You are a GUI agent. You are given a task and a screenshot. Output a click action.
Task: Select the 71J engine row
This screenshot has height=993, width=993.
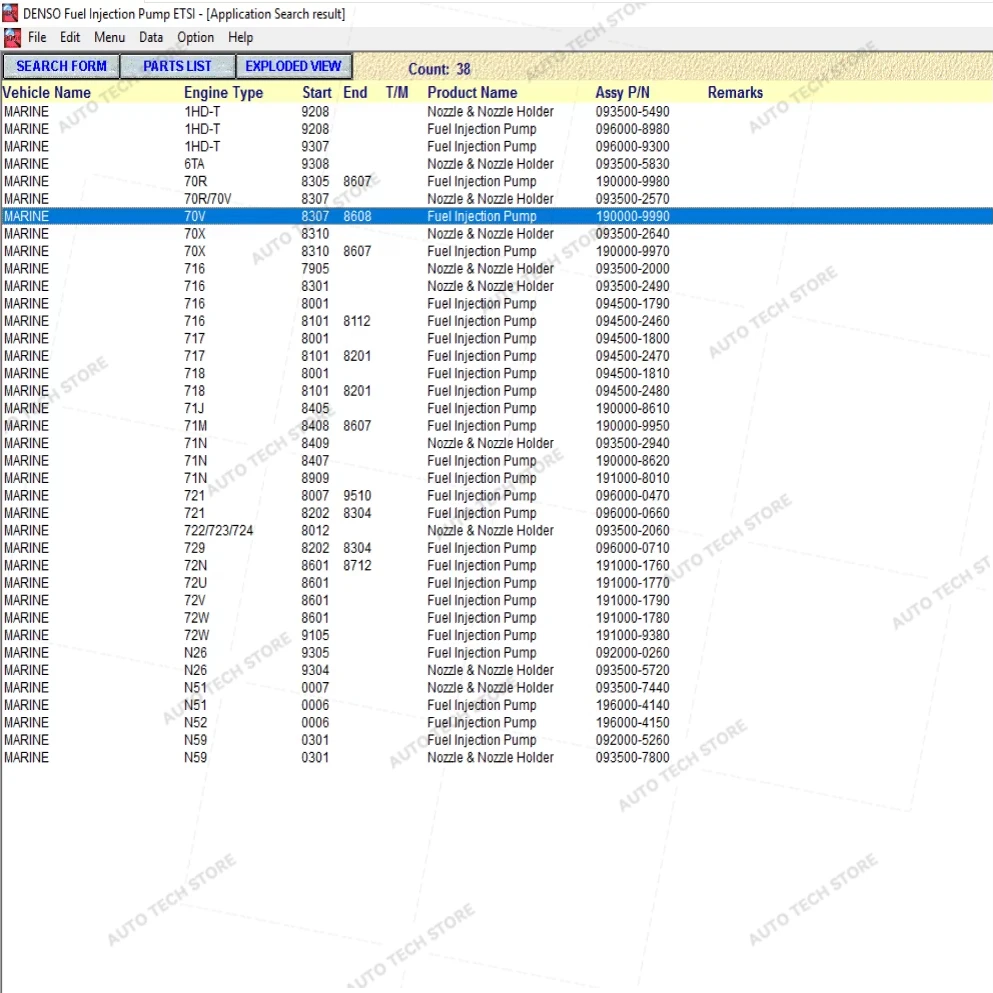[x=496, y=408]
